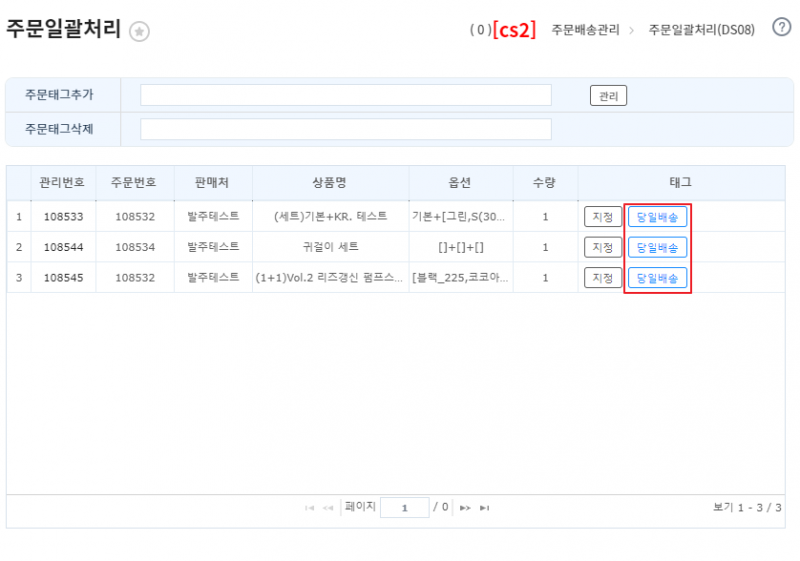This screenshot has width=800, height=561.
Task: Focus the 주문태그삭제 input field
Action: click(346, 129)
